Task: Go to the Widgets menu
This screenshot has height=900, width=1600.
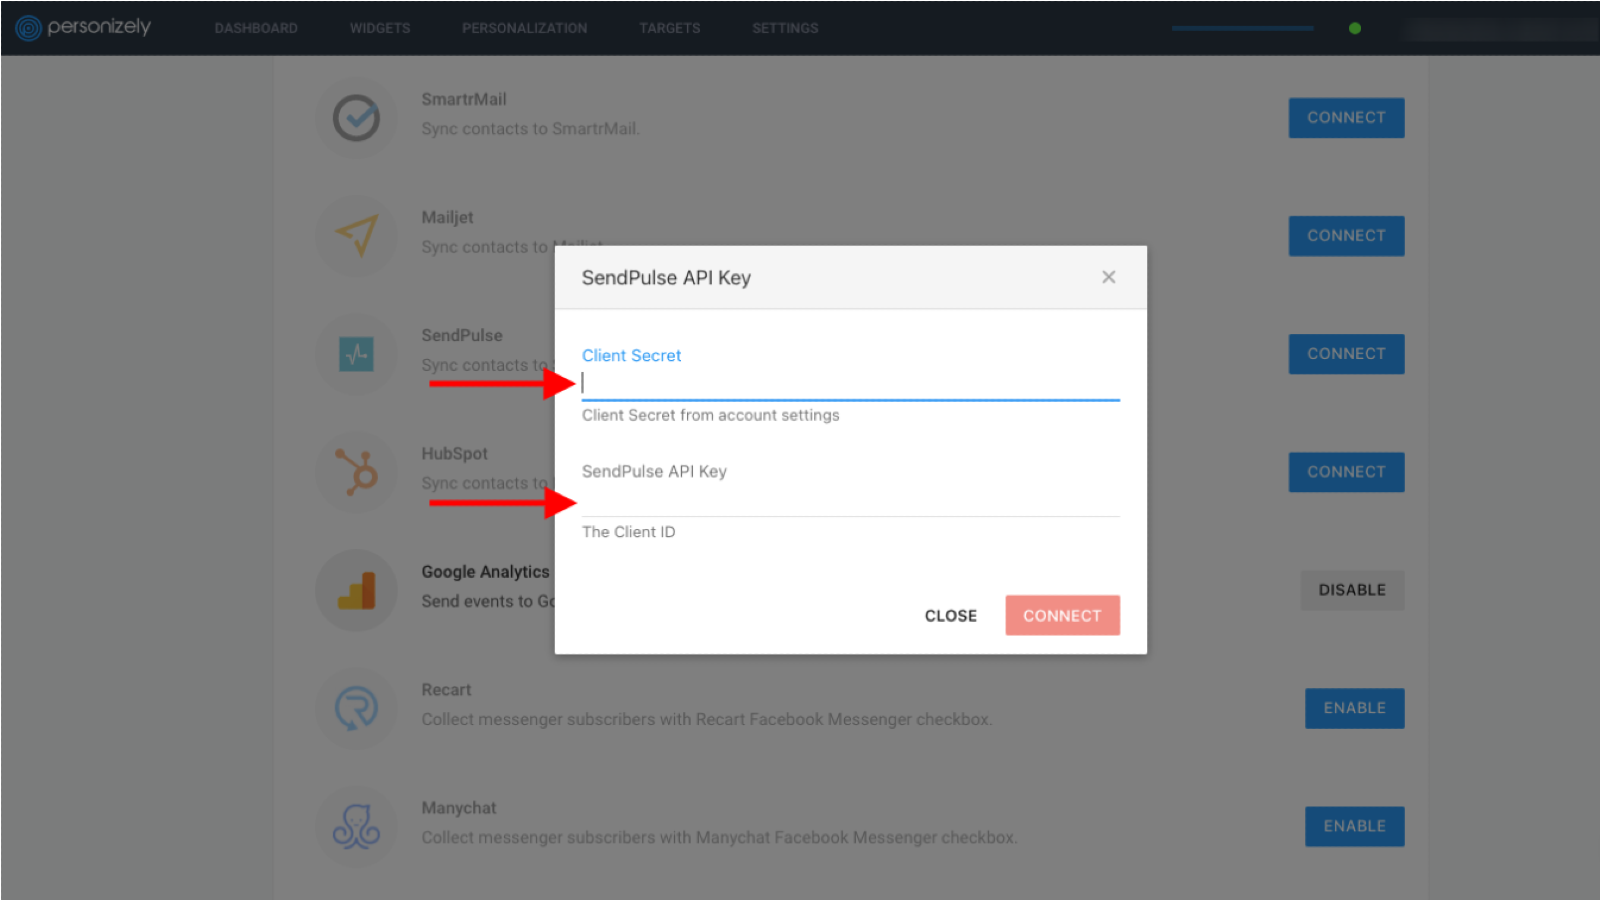Action: [380, 28]
